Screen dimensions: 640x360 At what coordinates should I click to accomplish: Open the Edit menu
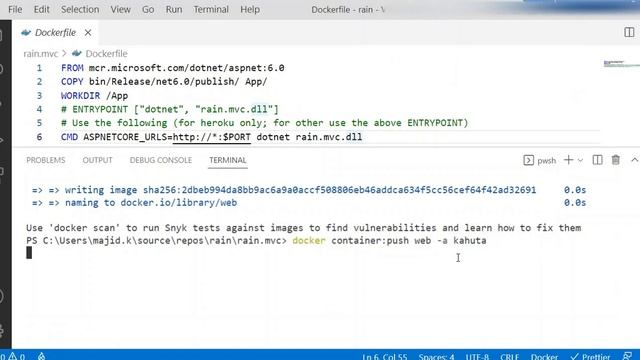[x=41, y=9]
